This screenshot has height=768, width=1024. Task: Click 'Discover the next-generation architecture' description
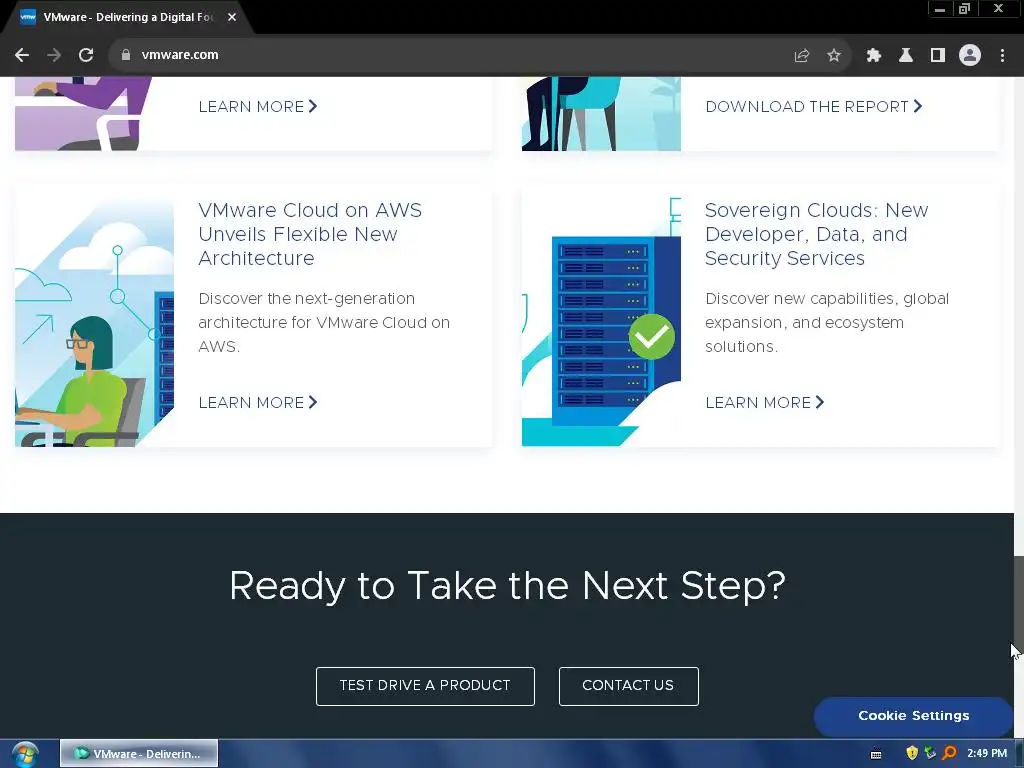[x=324, y=323]
